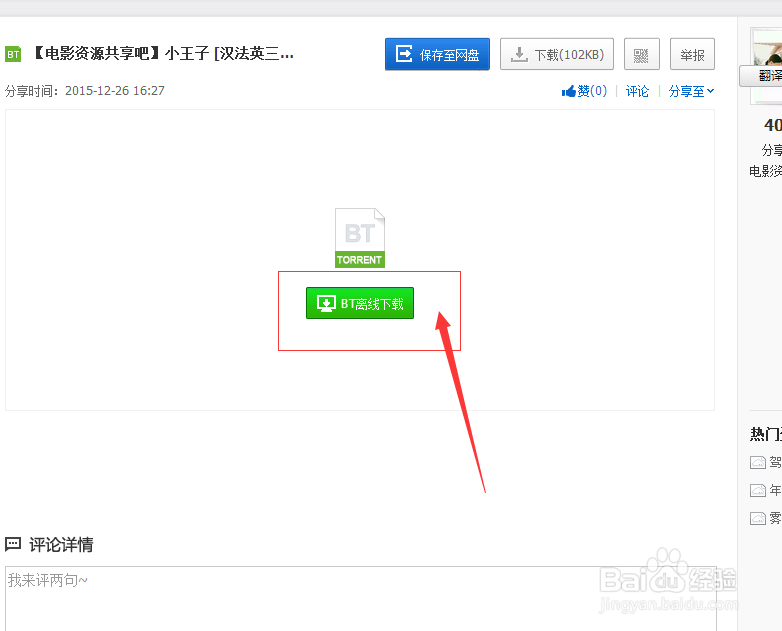This screenshot has width=782, height=631.
Task: Click the 评论详情 comment icon
Action: tap(13, 544)
